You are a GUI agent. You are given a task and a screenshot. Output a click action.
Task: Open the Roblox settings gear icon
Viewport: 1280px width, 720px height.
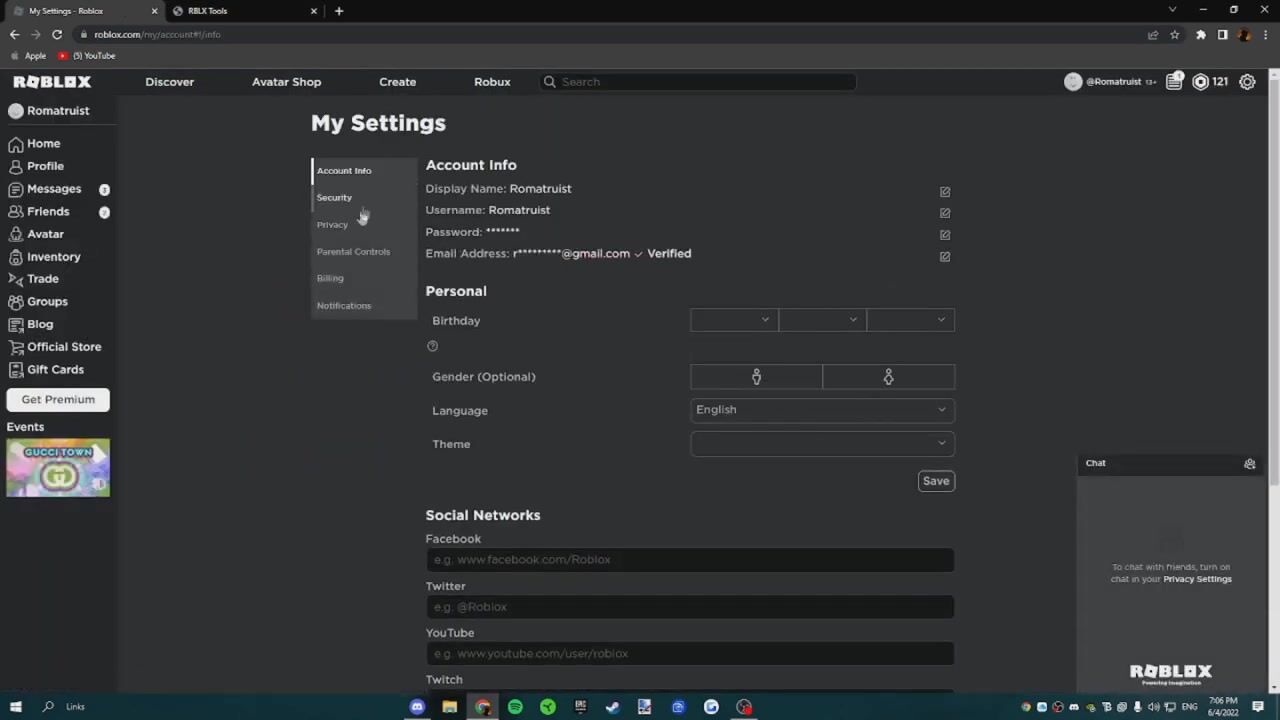click(x=1247, y=82)
